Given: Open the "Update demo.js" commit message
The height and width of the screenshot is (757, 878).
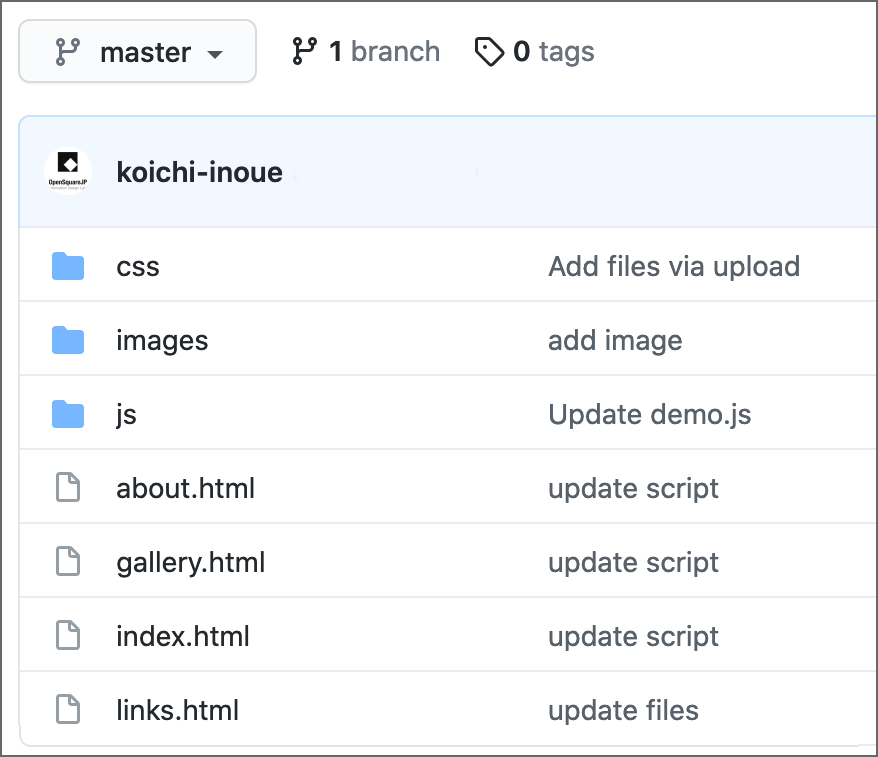Looking at the screenshot, I should [649, 415].
